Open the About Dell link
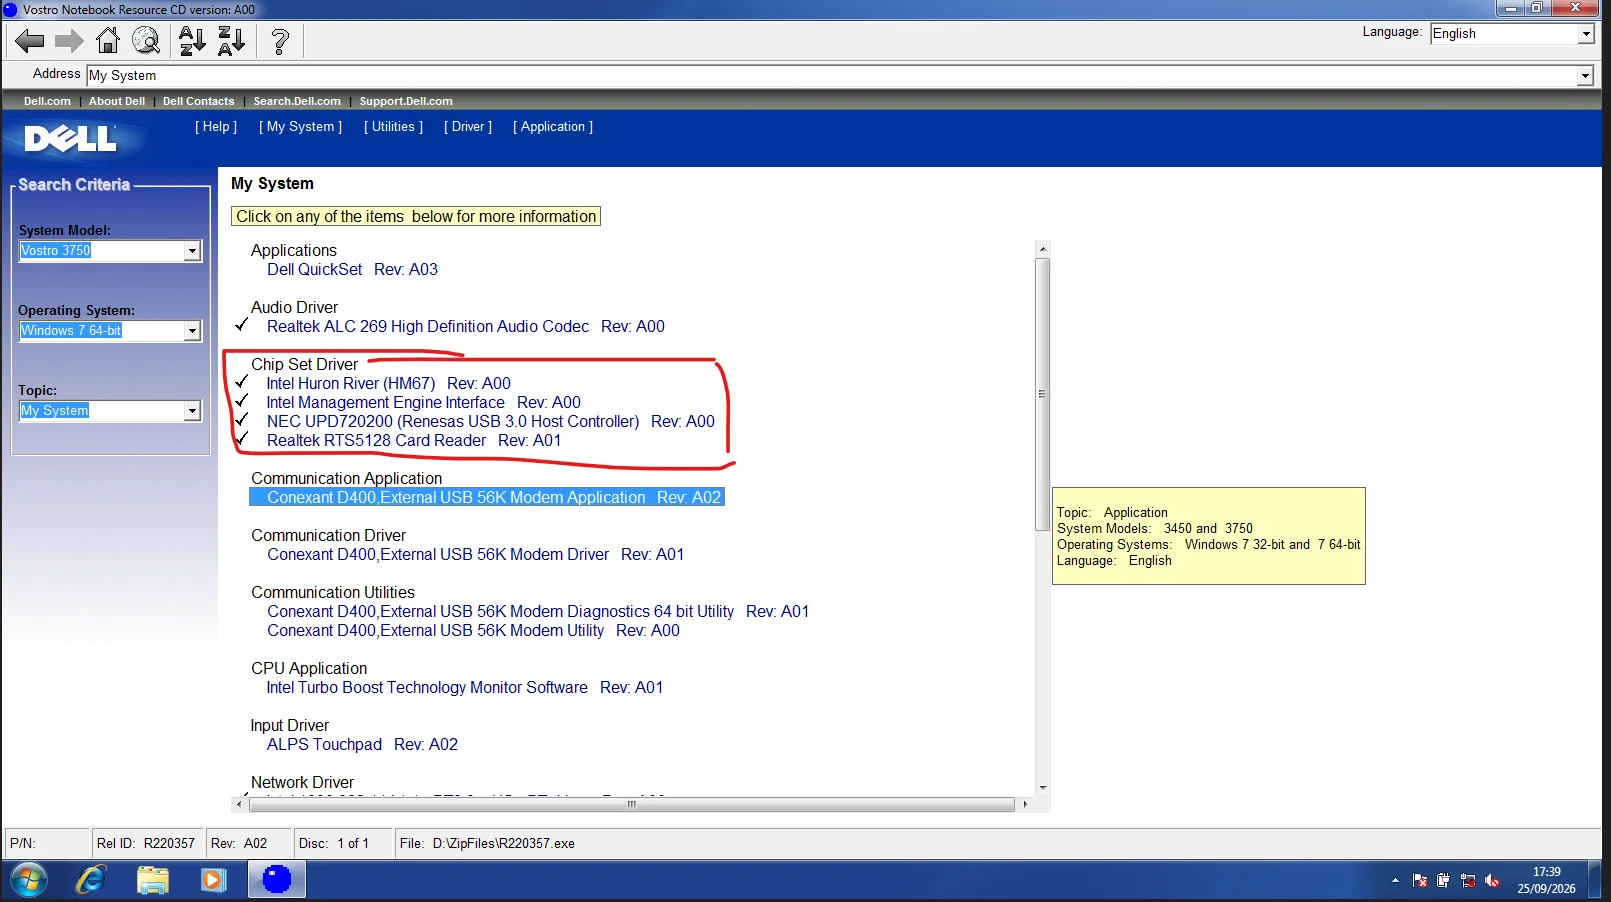The height and width of the screenshot is (902, 1611). pos(117,102)
